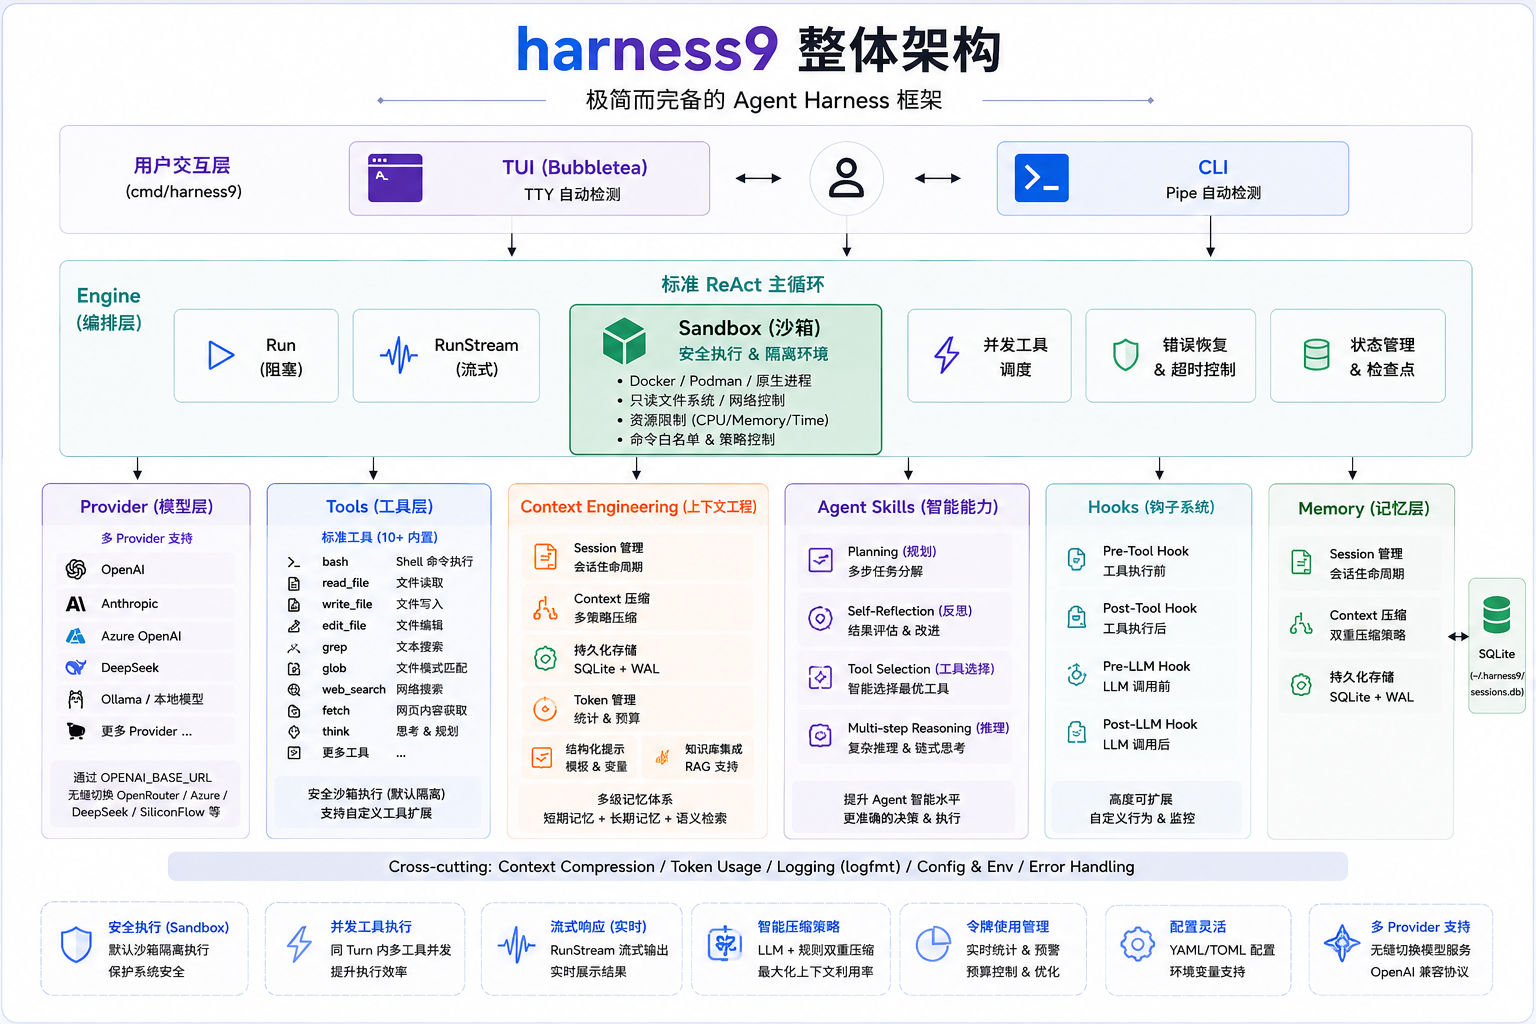Click the shield icon for 安全执行 (Sandbox)
The image size is (1536, 1024).
pos(76,944)
